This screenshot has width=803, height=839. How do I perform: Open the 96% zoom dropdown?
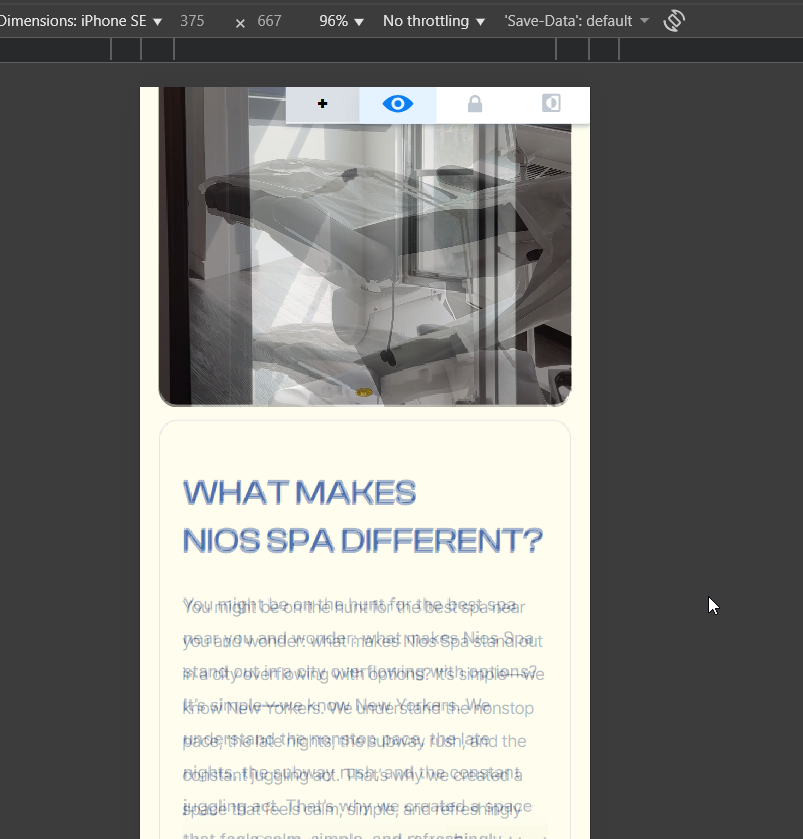coord(341,21)
